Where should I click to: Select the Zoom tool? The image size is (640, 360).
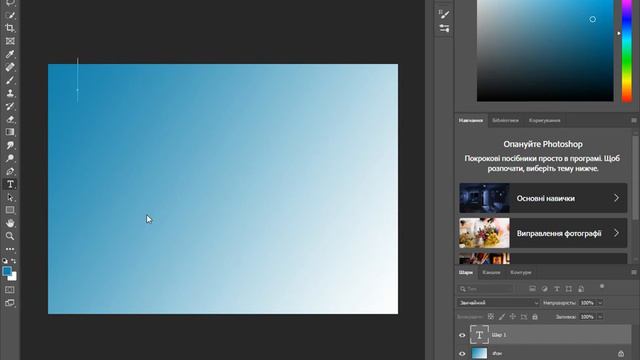coord(10,236)
